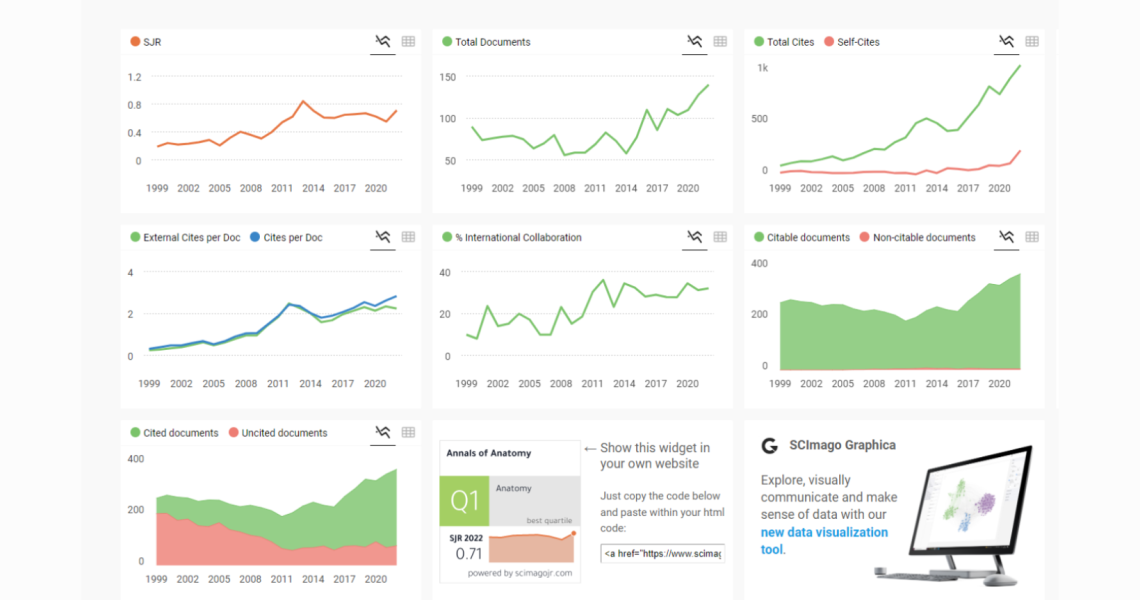Open the new data visualization tool link
The image size is (1140, 600).
coord(824,540)
